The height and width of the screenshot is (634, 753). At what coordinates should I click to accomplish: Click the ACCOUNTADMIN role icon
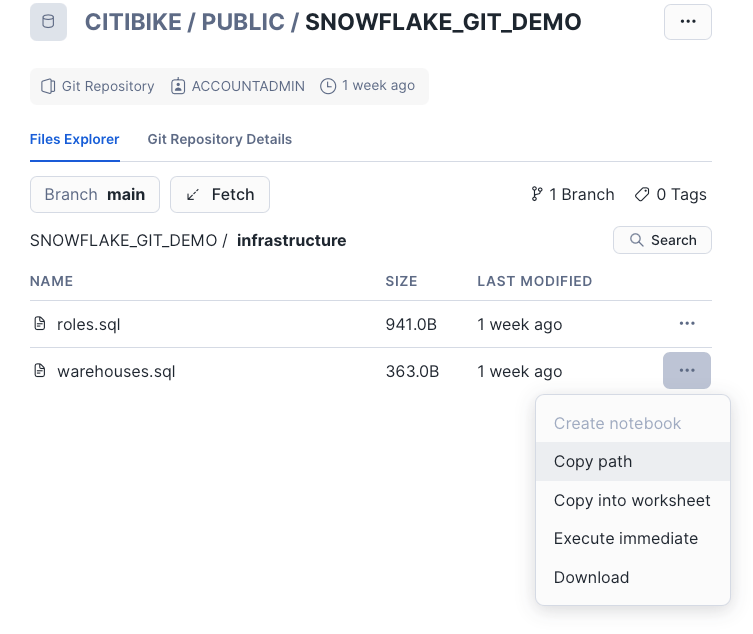[x=178, y=86]
